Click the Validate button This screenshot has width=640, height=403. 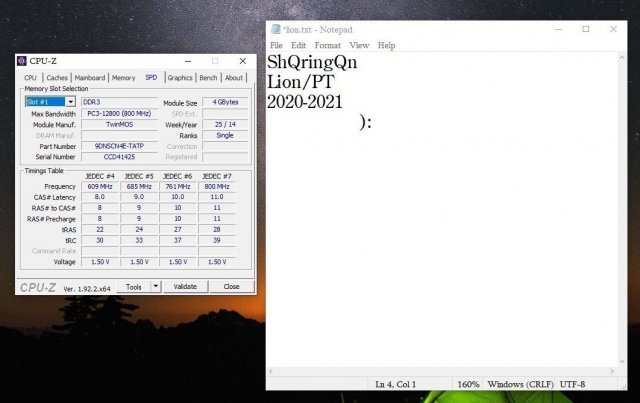pyautogui.click(x=186, y=286)
